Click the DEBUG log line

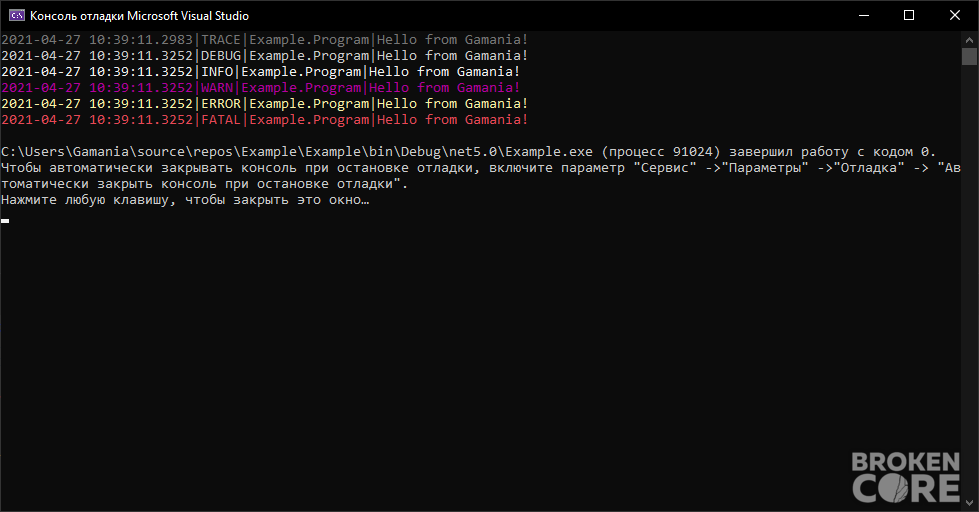[x=265, y=56]
